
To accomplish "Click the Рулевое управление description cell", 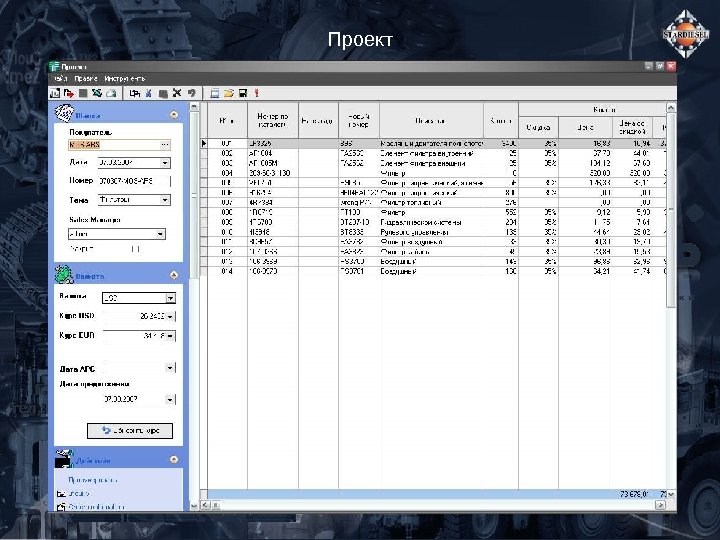I will 431,232.
